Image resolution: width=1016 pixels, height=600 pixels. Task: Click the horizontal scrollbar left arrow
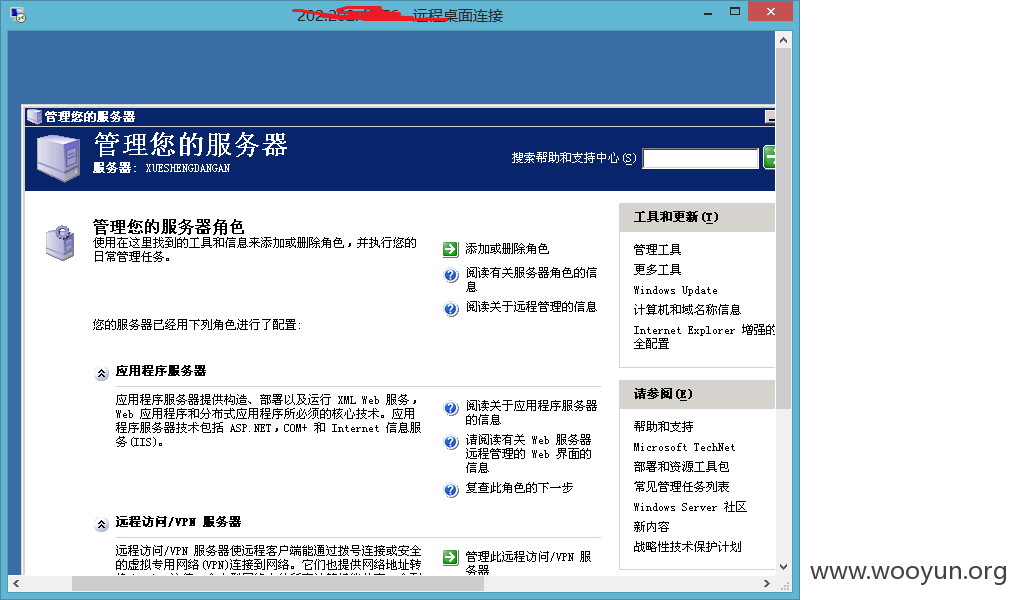[x=16, y=583]
